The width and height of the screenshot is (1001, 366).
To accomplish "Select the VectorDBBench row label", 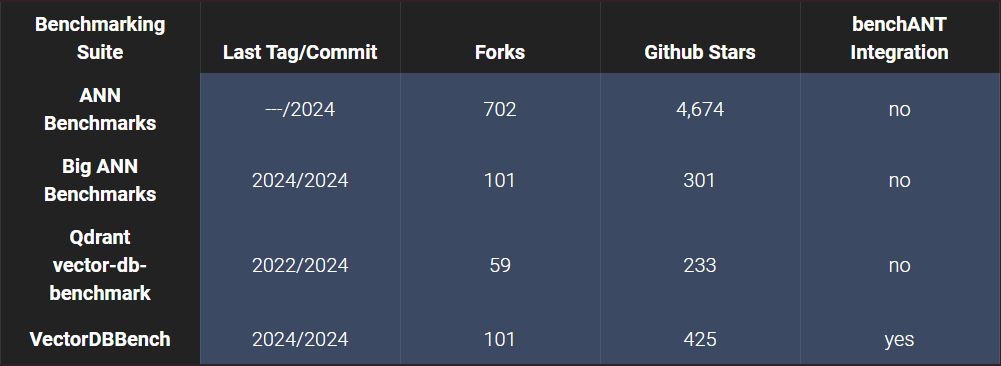I will point(100,339).
